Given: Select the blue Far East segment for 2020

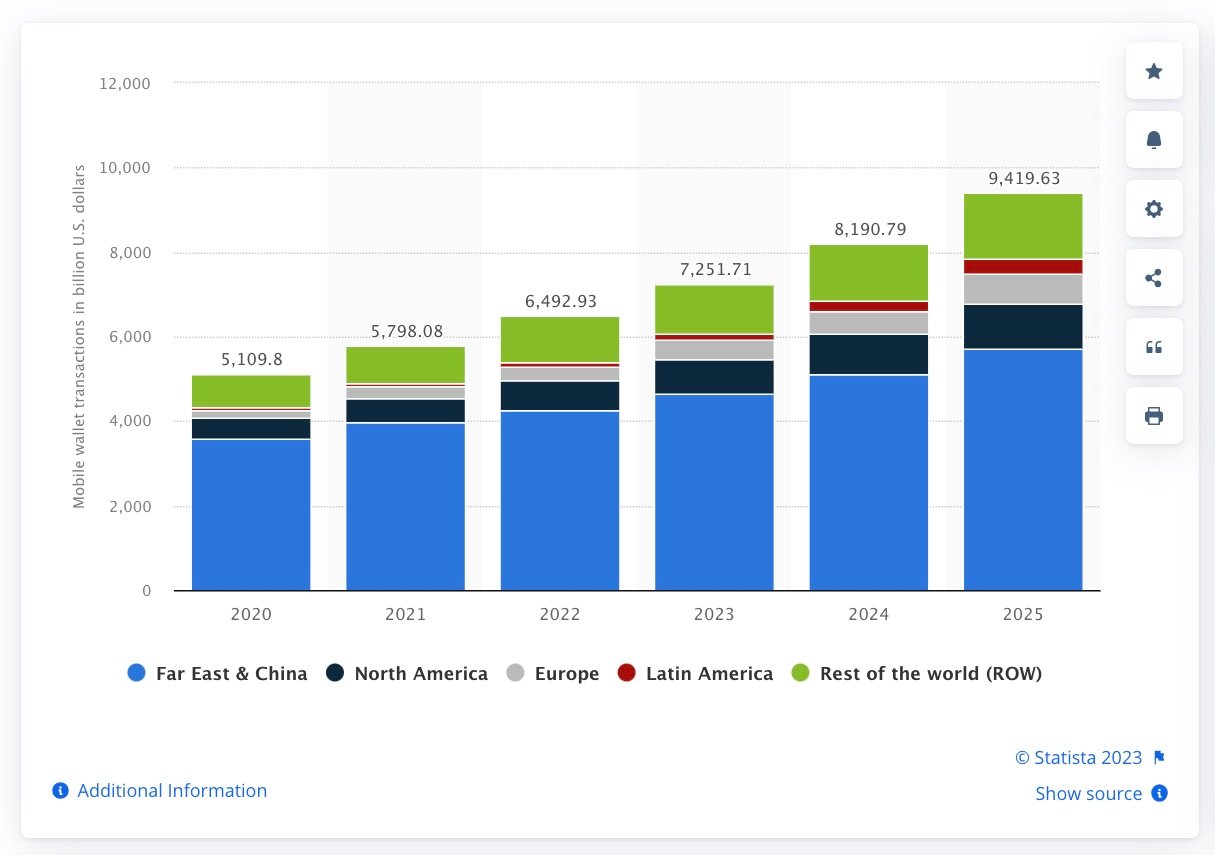Looking at the screenshot, I should pyautogui.click(x=251, y=515).
